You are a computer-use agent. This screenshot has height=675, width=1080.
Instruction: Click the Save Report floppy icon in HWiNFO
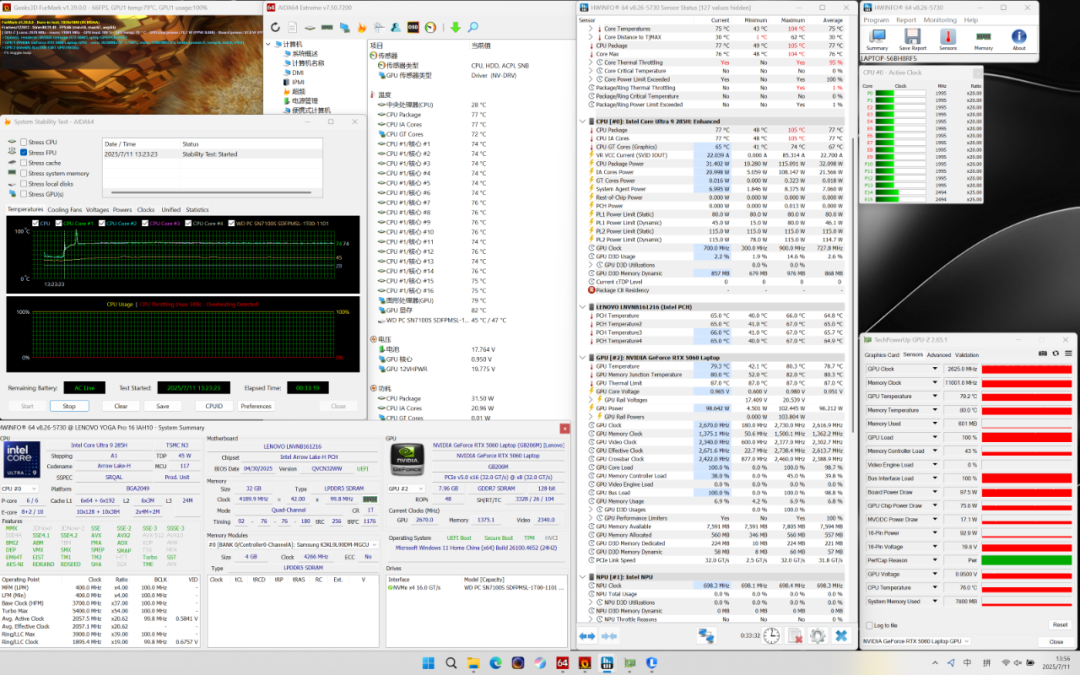pyautogui.click(x=913, y=39)
